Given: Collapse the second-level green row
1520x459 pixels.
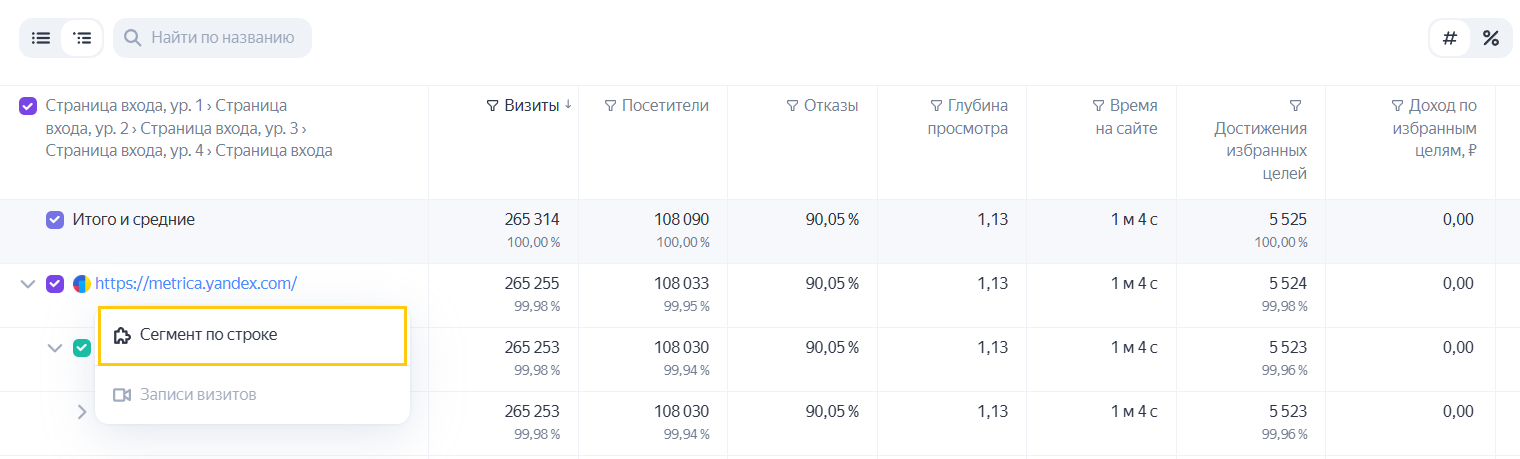Looking at the screenshot, I should pos(55,348).
